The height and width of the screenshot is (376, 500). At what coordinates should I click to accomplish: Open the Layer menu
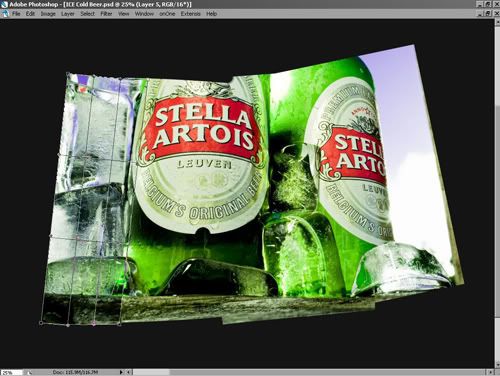[68, 14]
